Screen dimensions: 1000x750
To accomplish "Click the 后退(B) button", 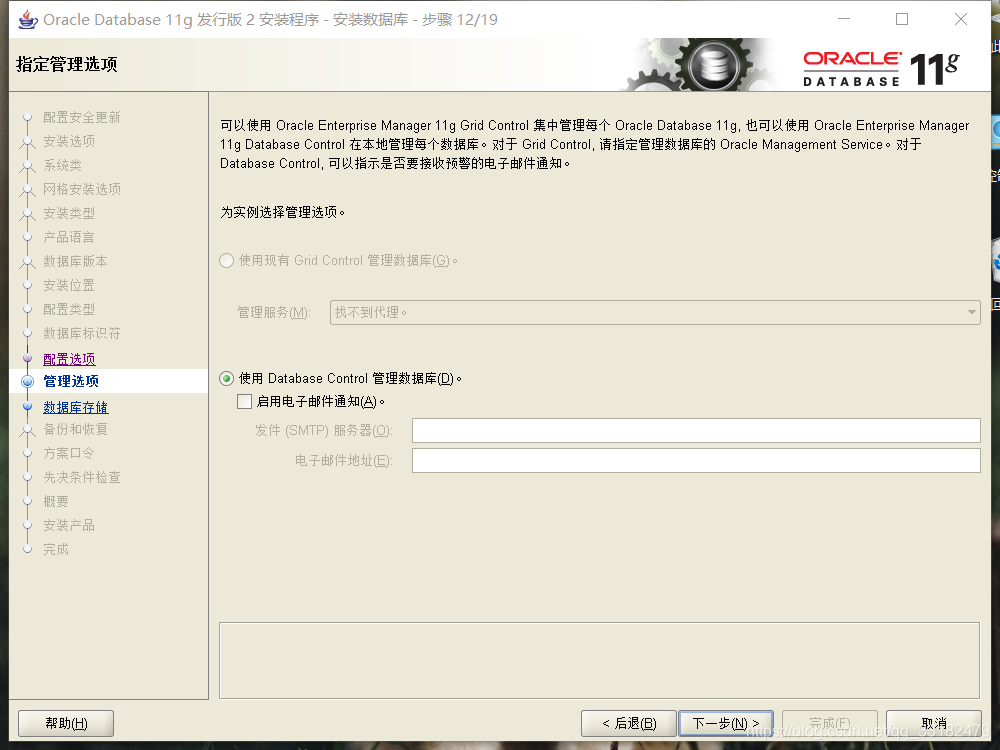I will [628, 723].
